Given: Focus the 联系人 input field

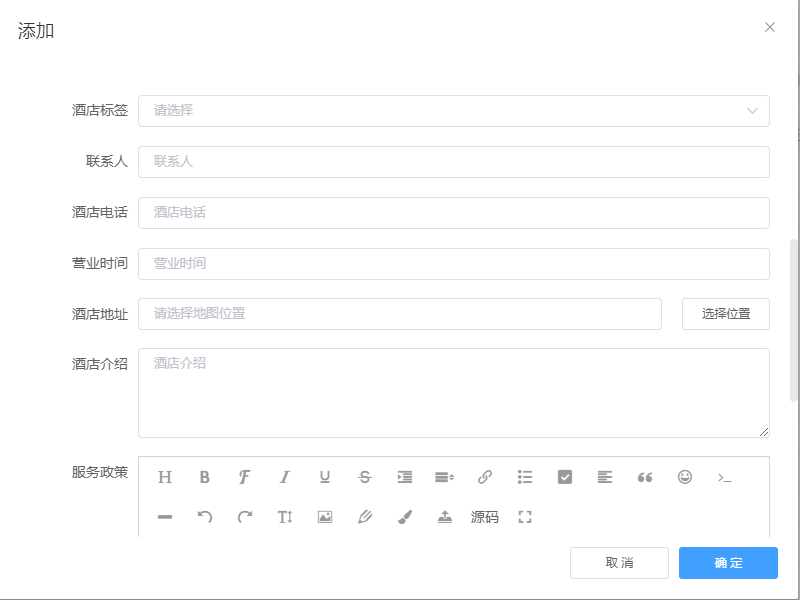Looking at the screenshot, I should click(454, 162).
